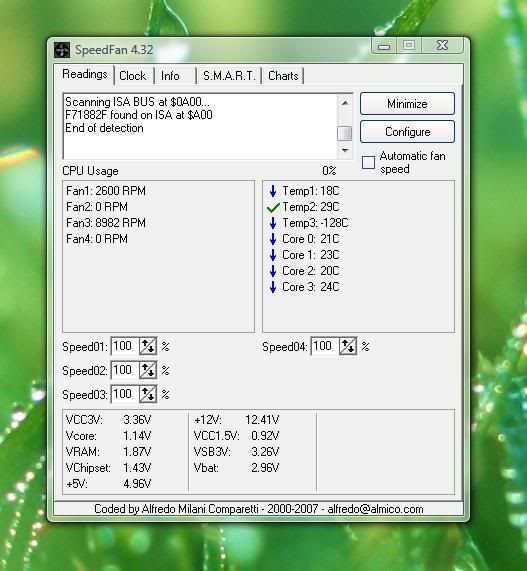The width and height of the screenshot is (527, 571).
Task: Click the Speed01 percentage input field
Action: pos(125,346)
